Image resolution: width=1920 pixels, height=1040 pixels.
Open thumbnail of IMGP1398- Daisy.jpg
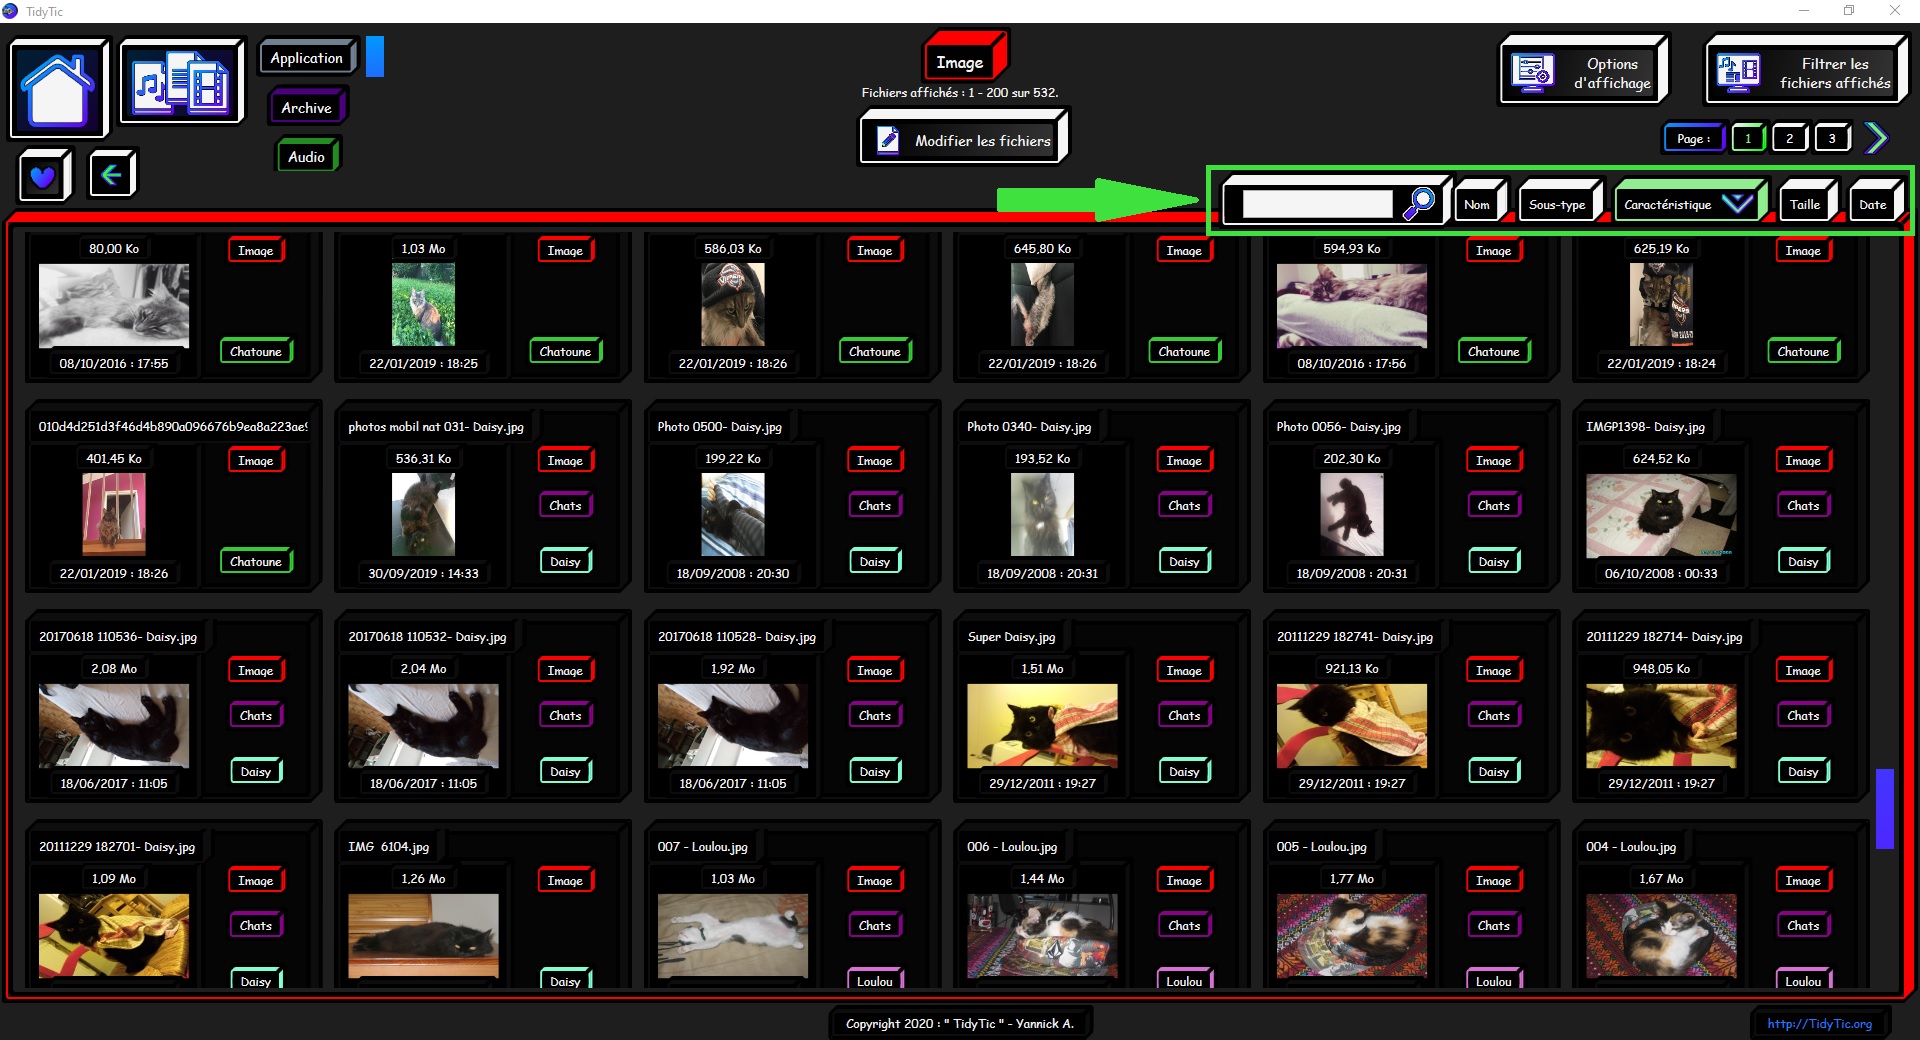pos(1661,515)
